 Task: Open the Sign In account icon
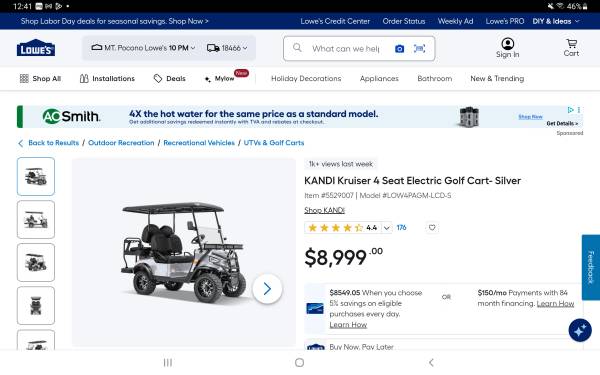[507, 48]
